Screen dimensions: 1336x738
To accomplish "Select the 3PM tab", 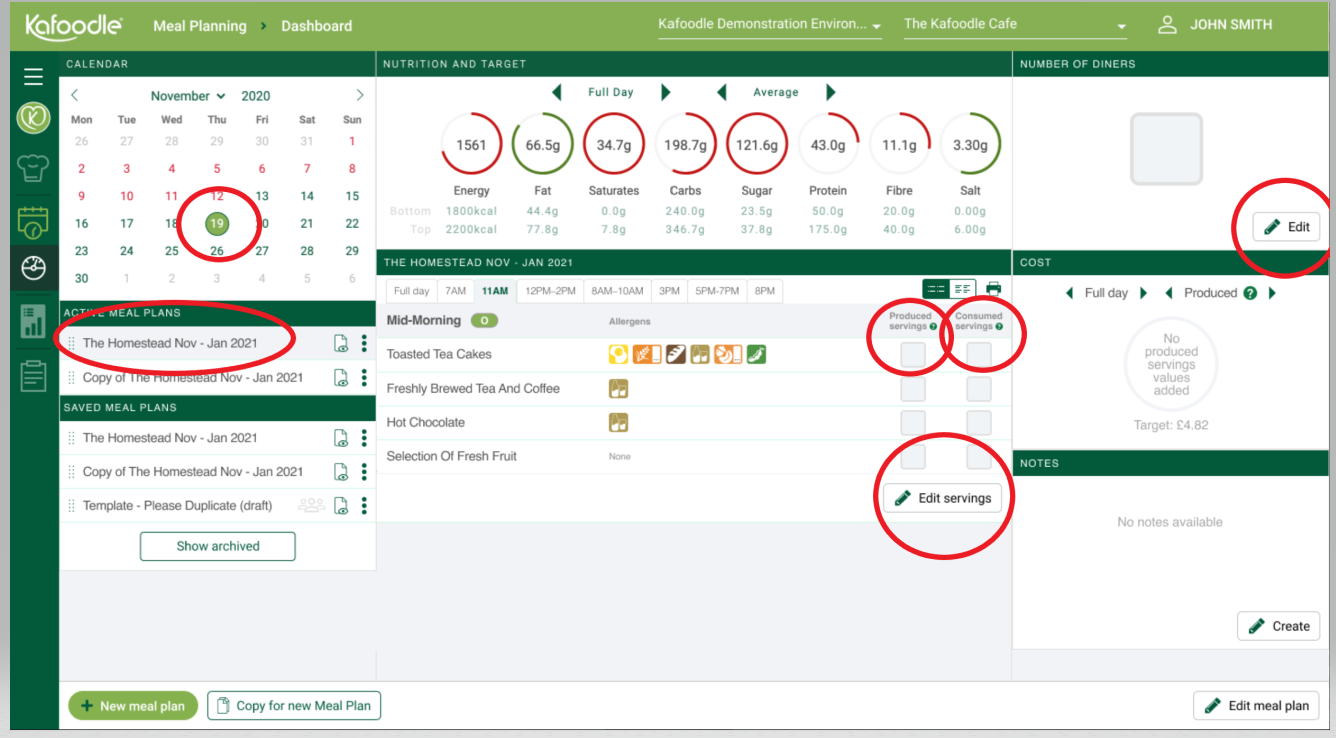I will click(670, 291).
